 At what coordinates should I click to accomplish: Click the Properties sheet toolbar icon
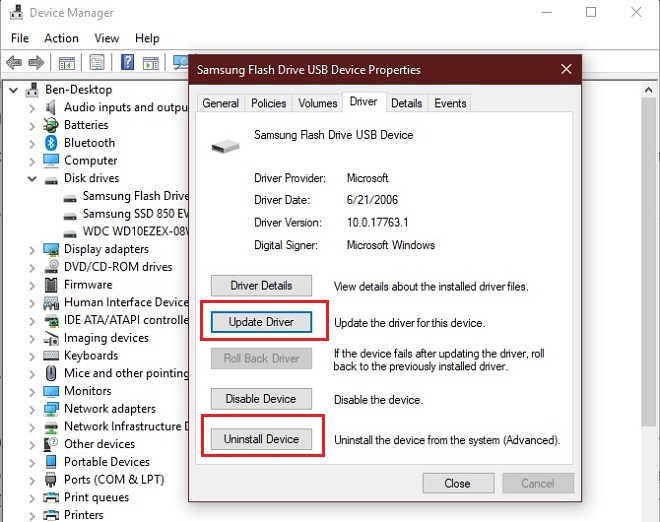coord(97,63)
